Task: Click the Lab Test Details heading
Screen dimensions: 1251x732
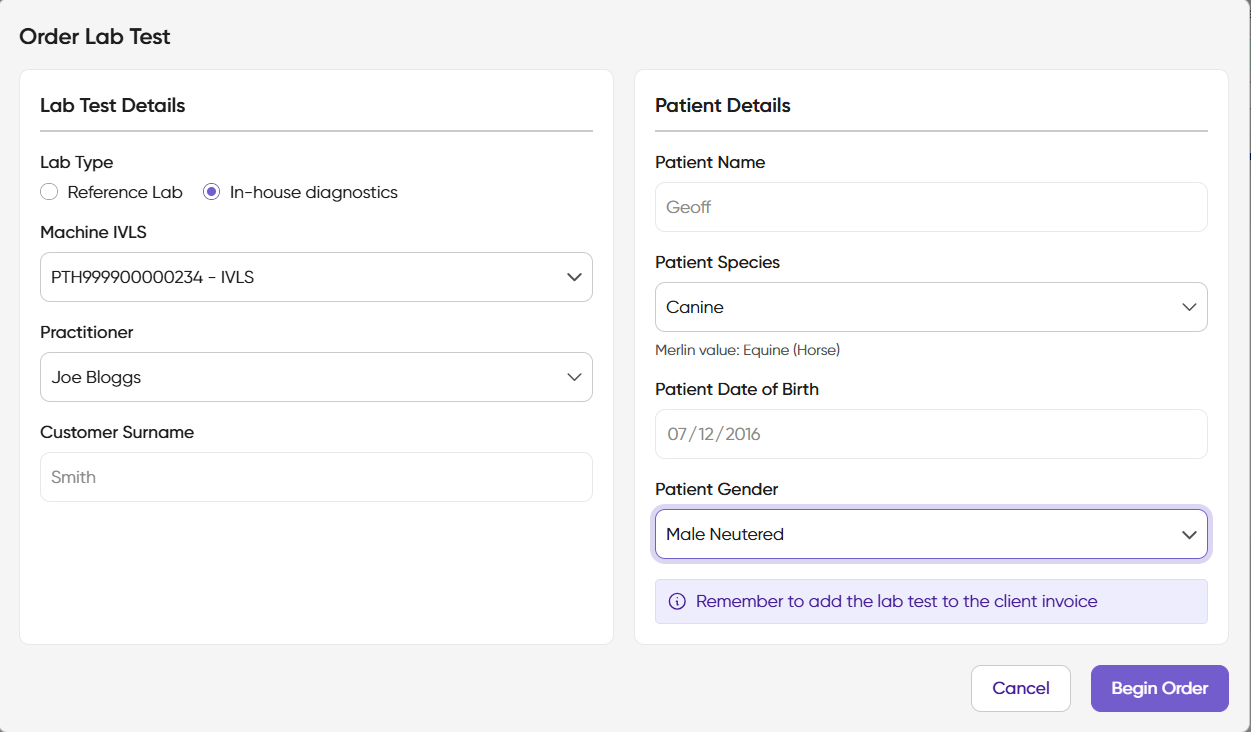Action: tap(112, 105)
